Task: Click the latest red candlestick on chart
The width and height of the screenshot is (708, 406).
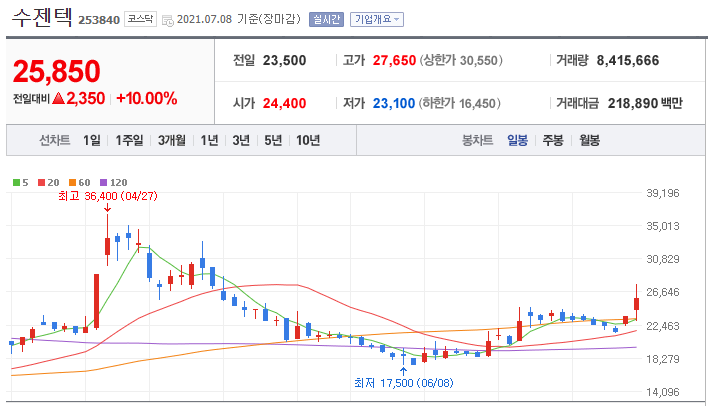Action: [637, 303]
